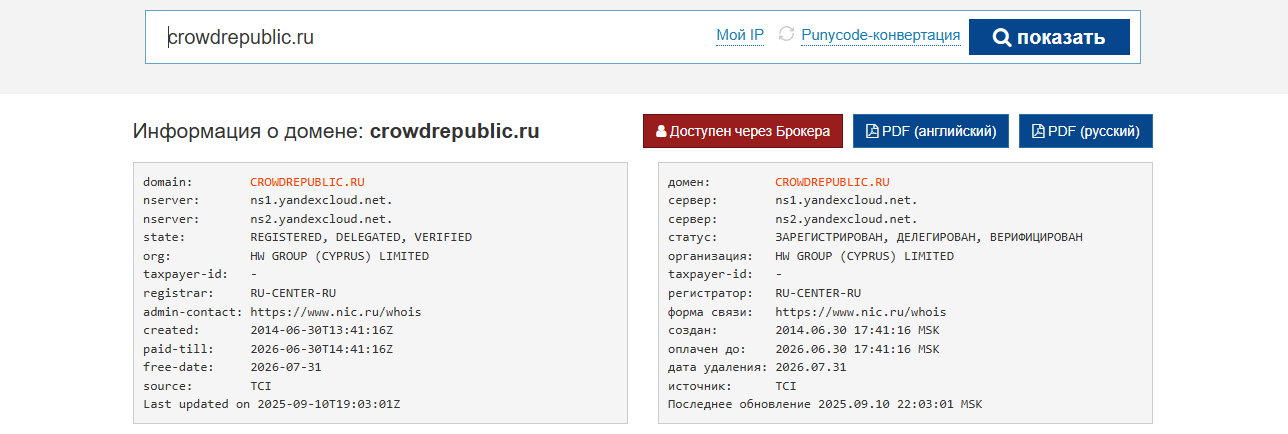Select created date 2014-06-30T13:41:16Z
Viewport: 1288px width, 434px height.
click(x=321, y=330)
